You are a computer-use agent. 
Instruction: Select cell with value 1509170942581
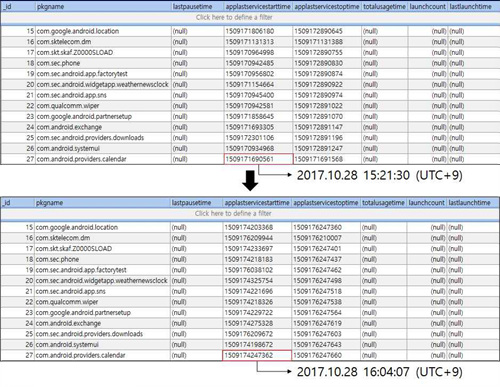pyautogui.click(x=259, y=106)
